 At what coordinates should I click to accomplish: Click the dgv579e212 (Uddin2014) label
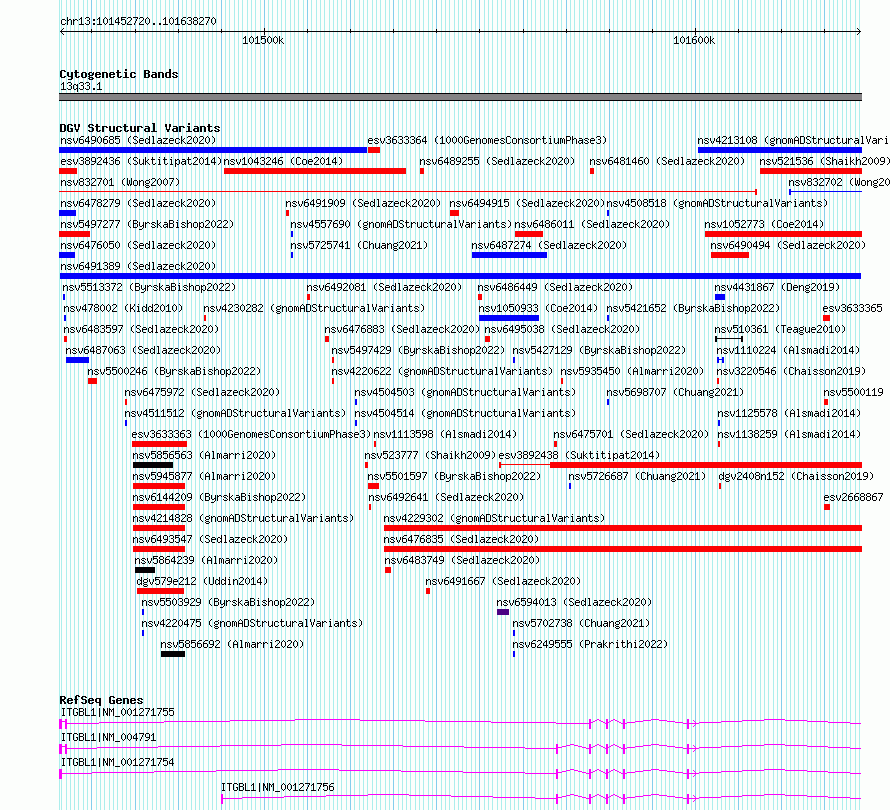tap(201, 581)
